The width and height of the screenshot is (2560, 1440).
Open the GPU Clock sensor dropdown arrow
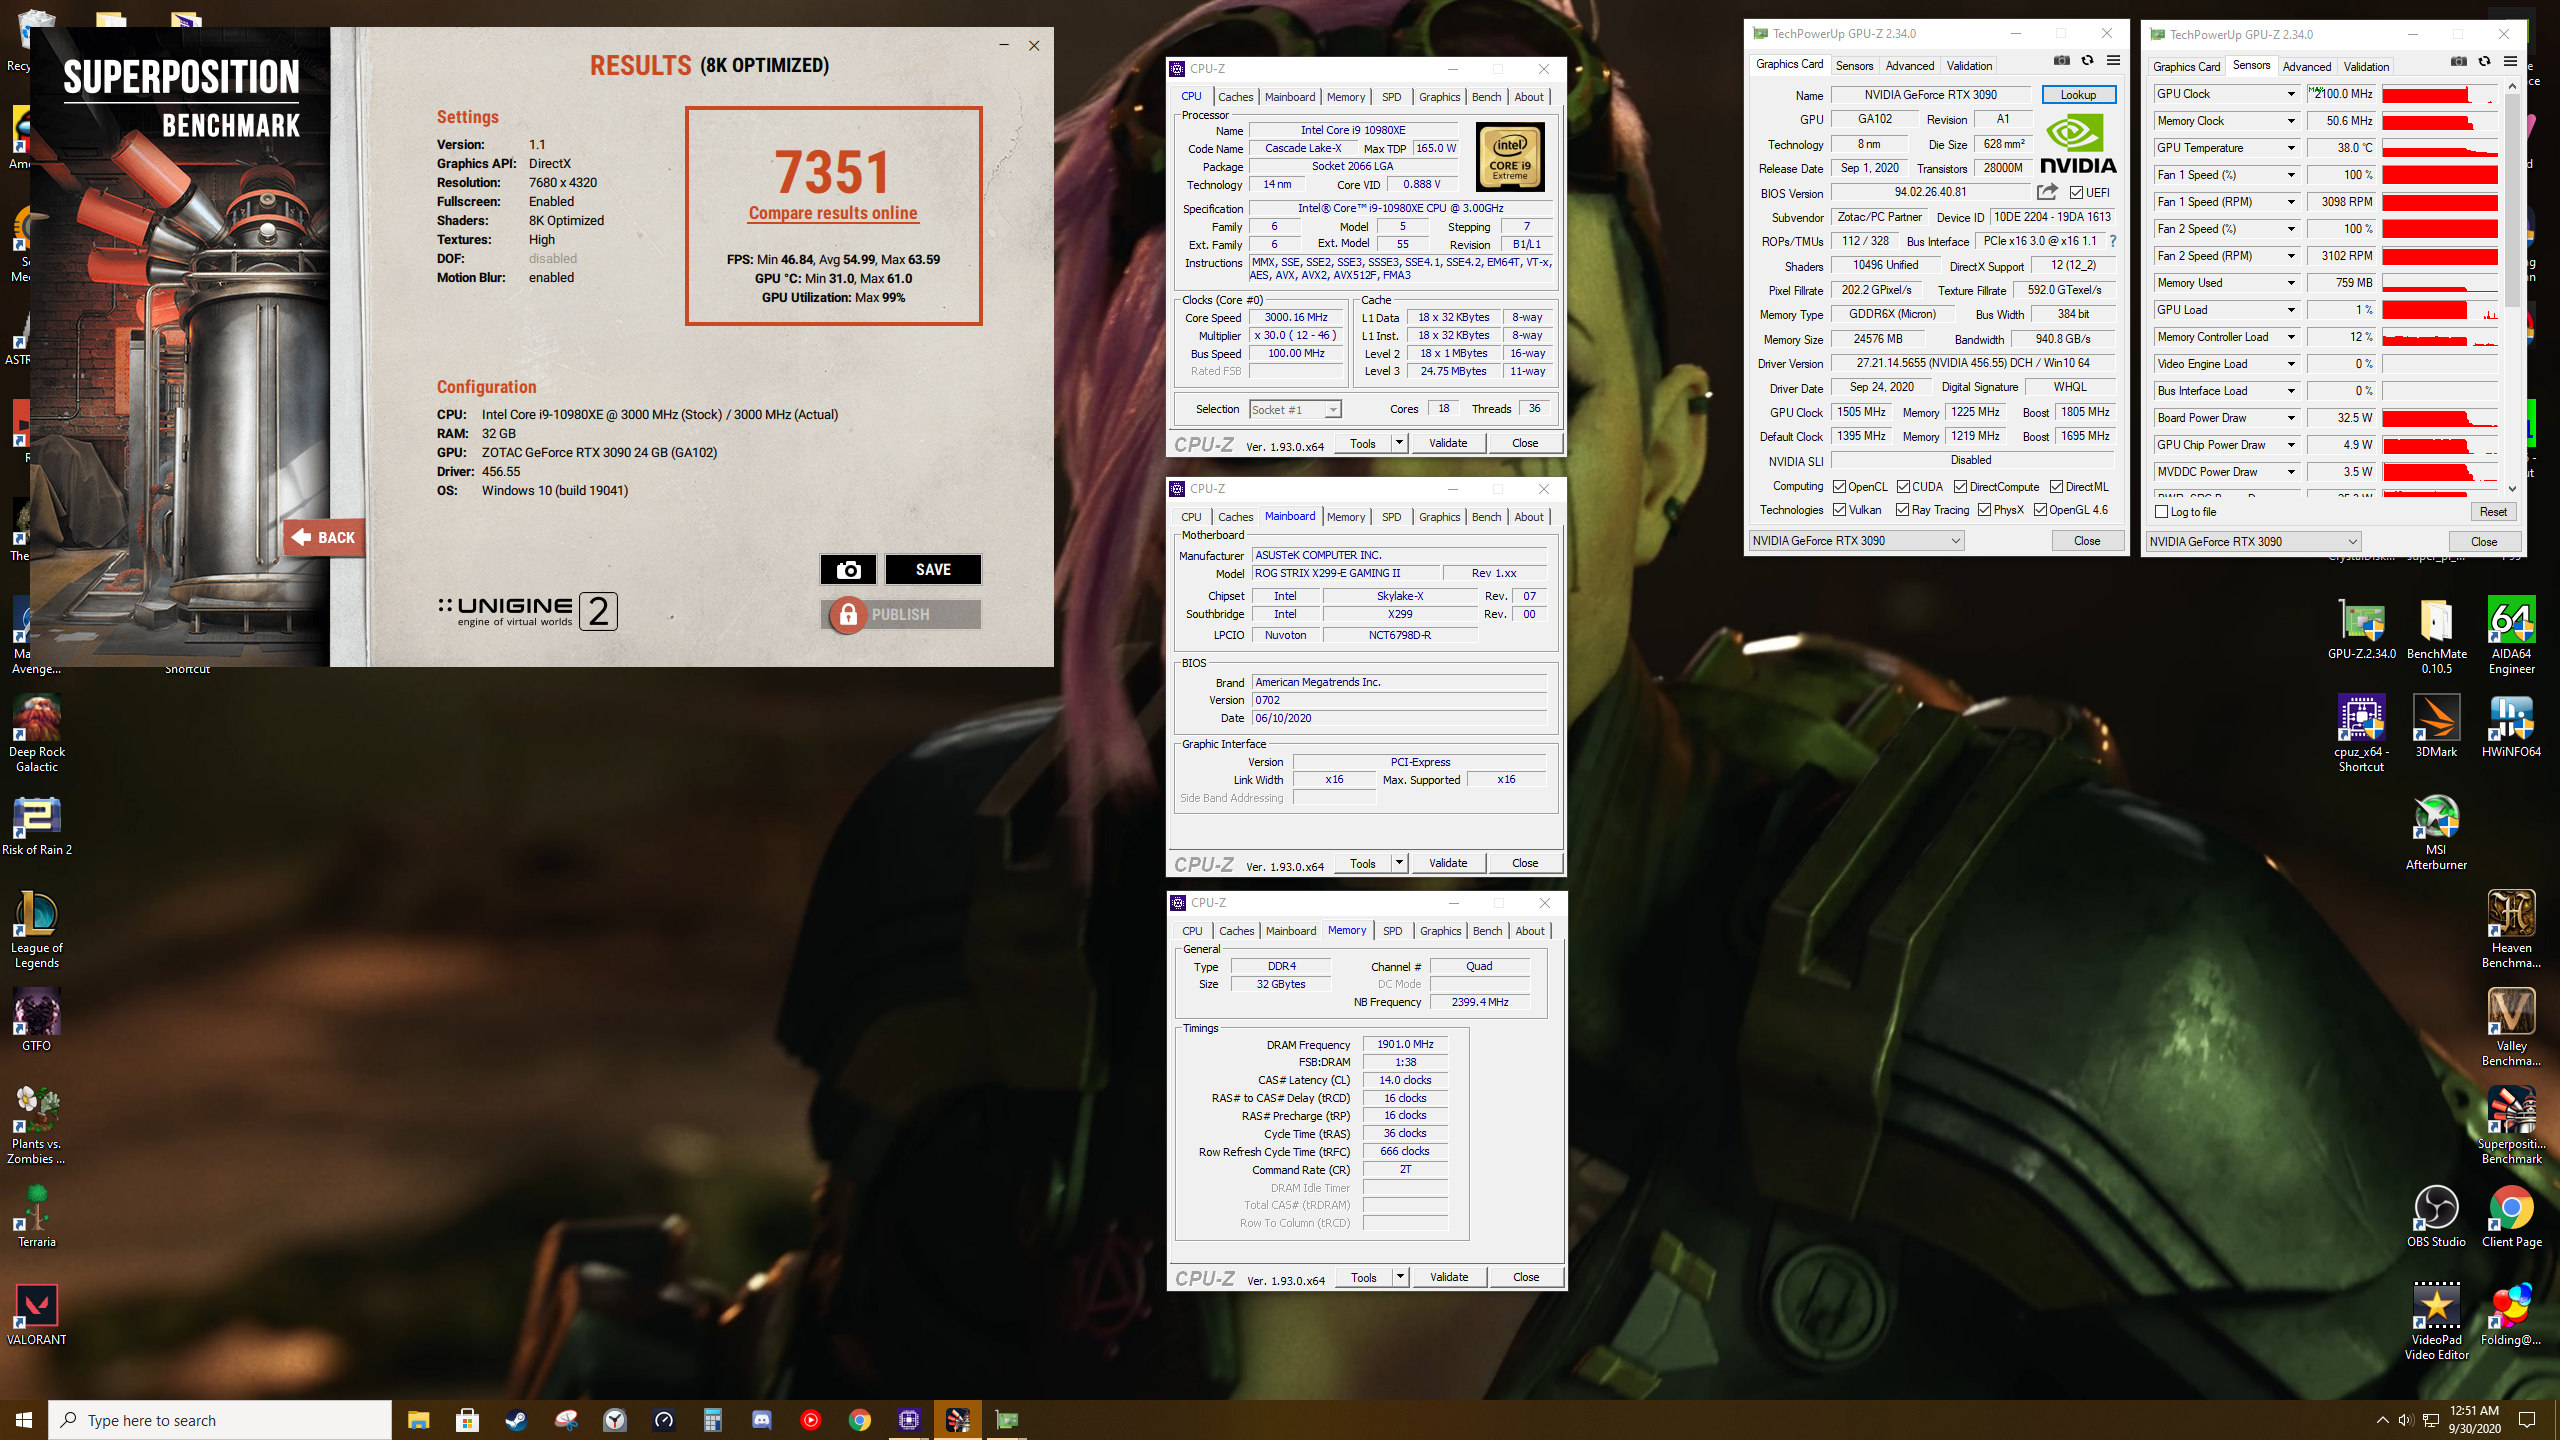tap(2291, 94)
